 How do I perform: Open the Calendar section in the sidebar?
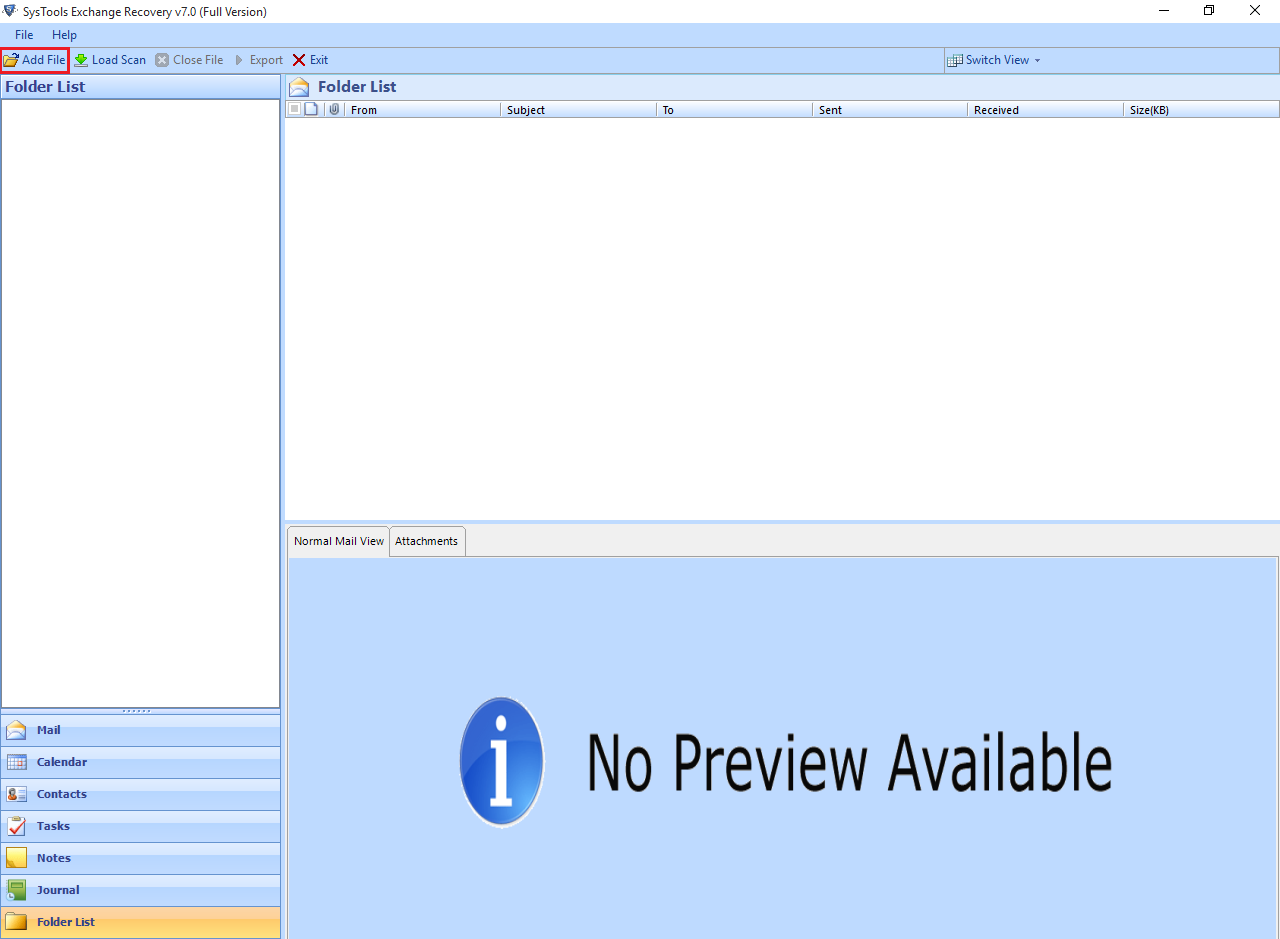click(140, 762)
